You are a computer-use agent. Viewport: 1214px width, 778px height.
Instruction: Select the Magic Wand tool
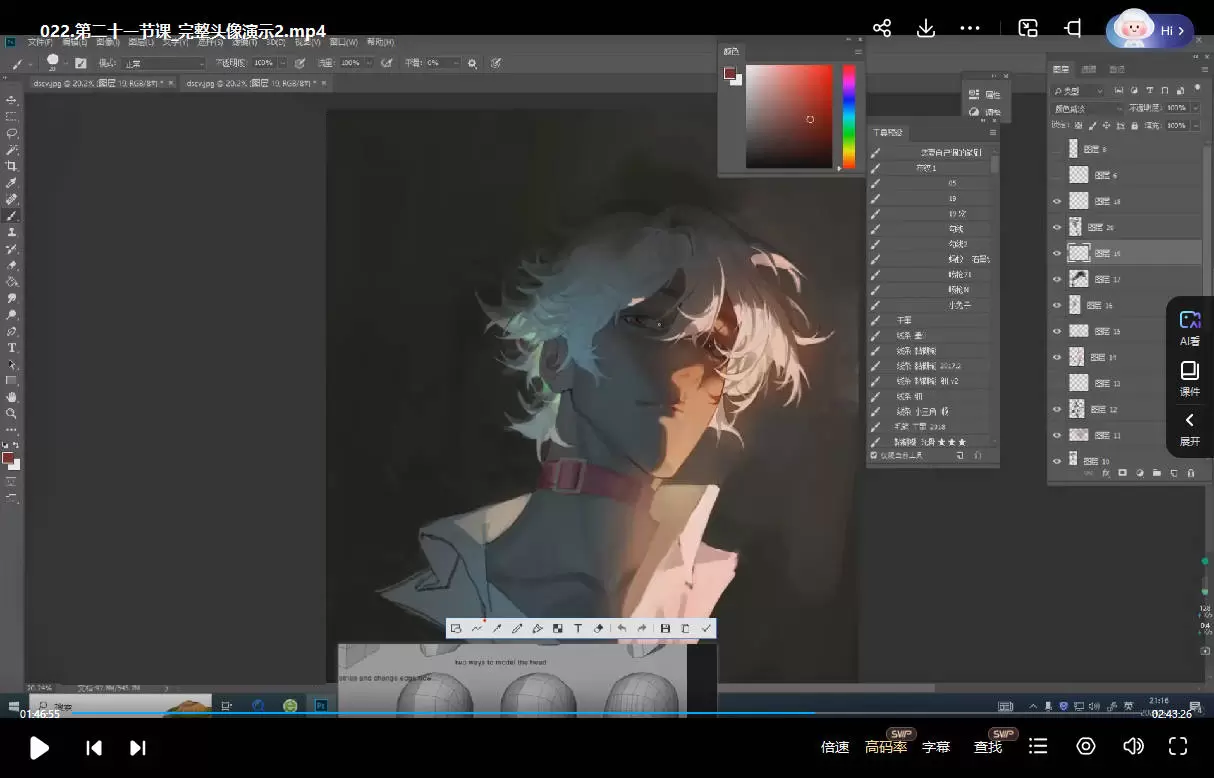point(12,149)
